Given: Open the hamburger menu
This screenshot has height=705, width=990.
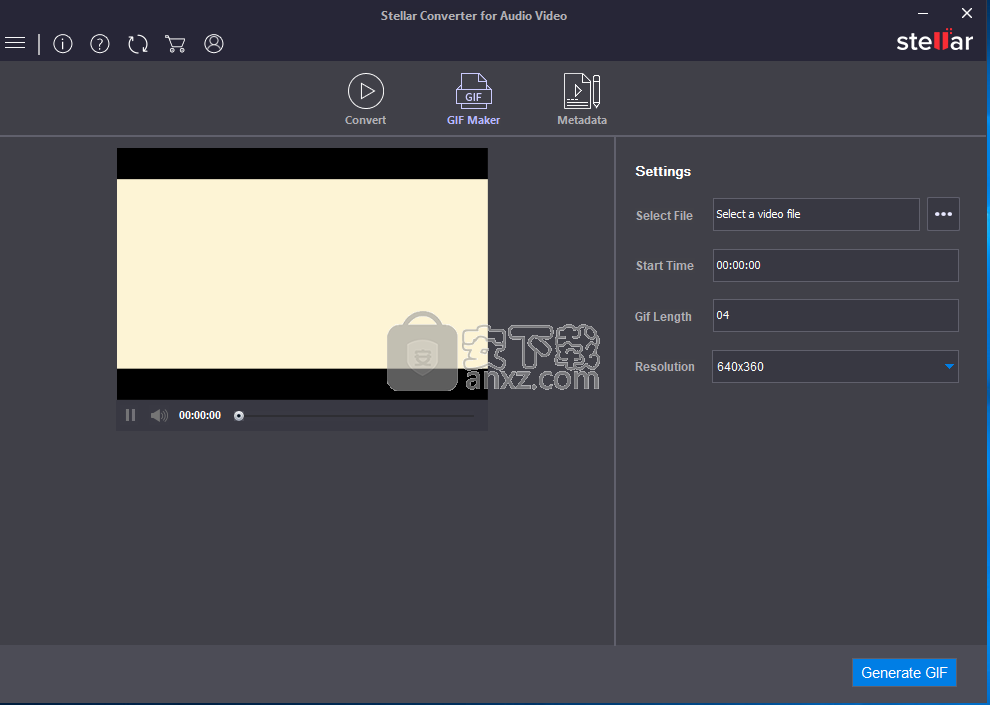Looking at the screenshot, I should point(15,43).
